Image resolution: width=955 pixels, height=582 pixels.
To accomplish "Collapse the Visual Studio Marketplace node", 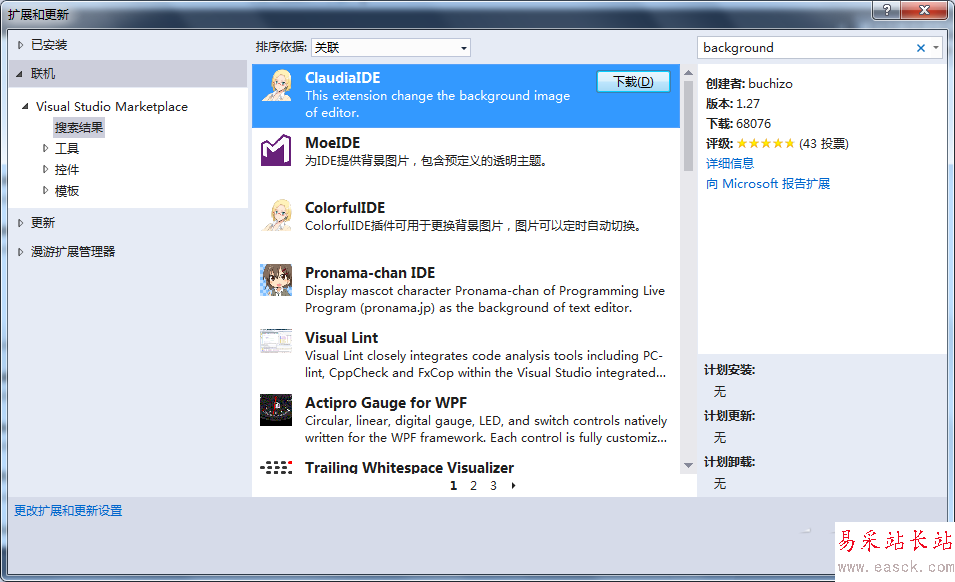I will [x=25, y=107].
